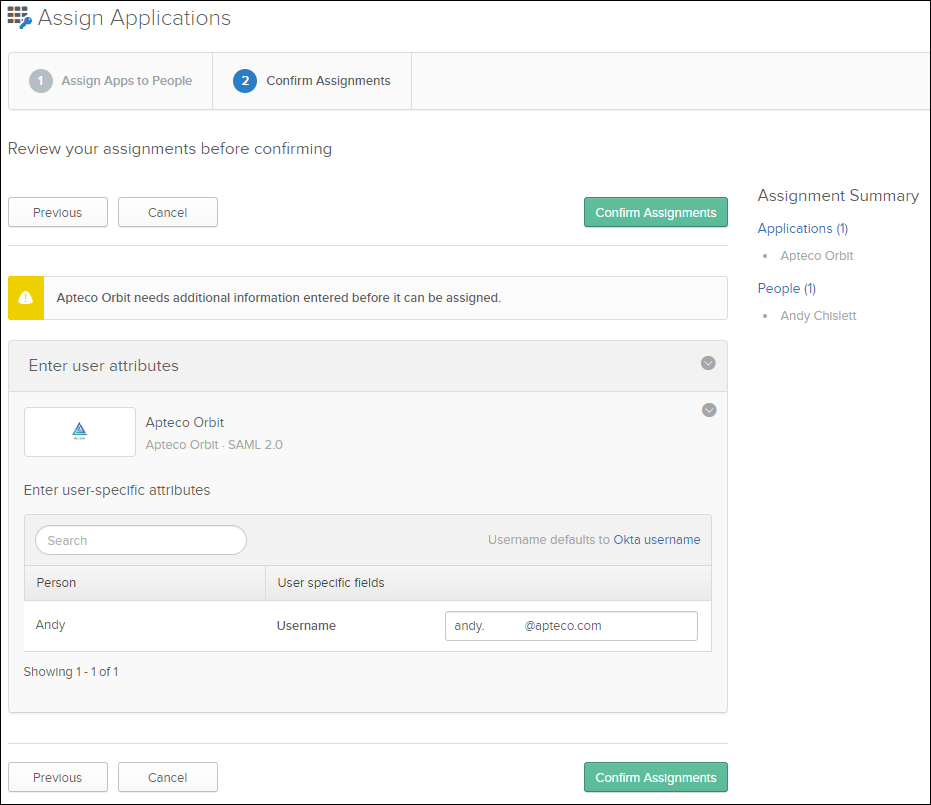Screen dimensions: 931x805
Task: Focus the Search people field
Action: 141,540
